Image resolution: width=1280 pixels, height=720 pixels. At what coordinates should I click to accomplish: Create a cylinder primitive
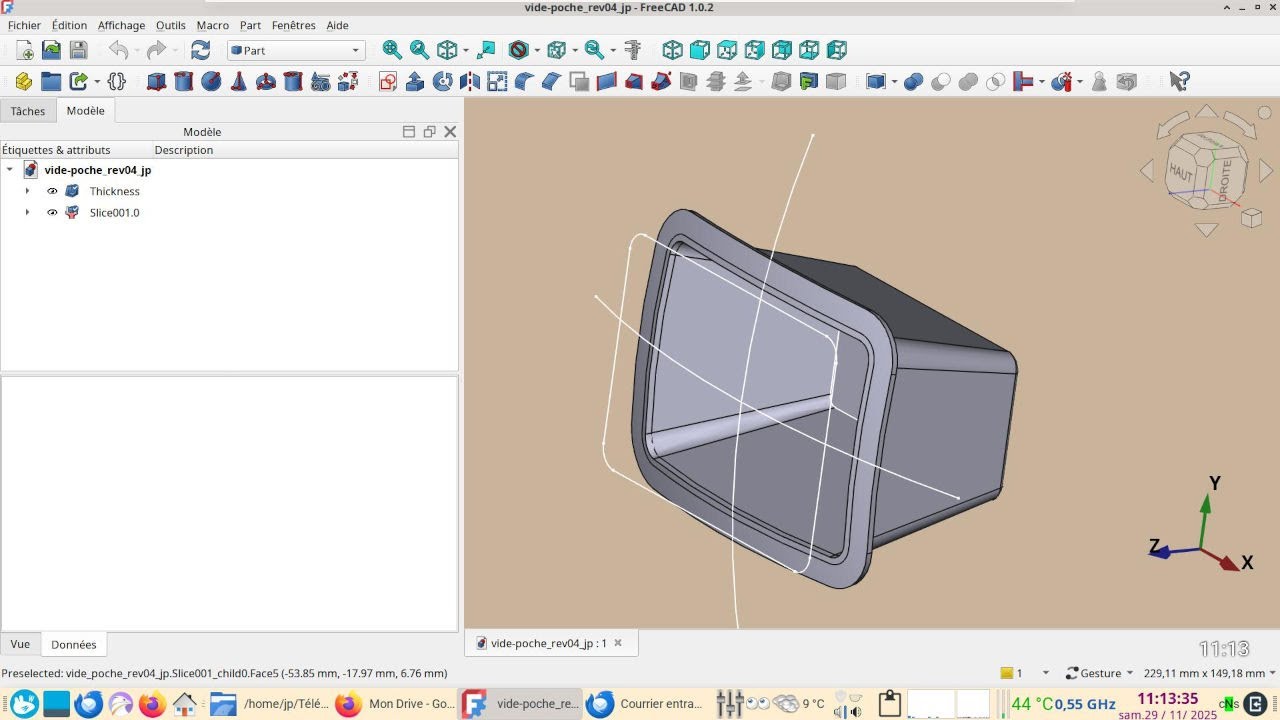(x=183, y=82)
